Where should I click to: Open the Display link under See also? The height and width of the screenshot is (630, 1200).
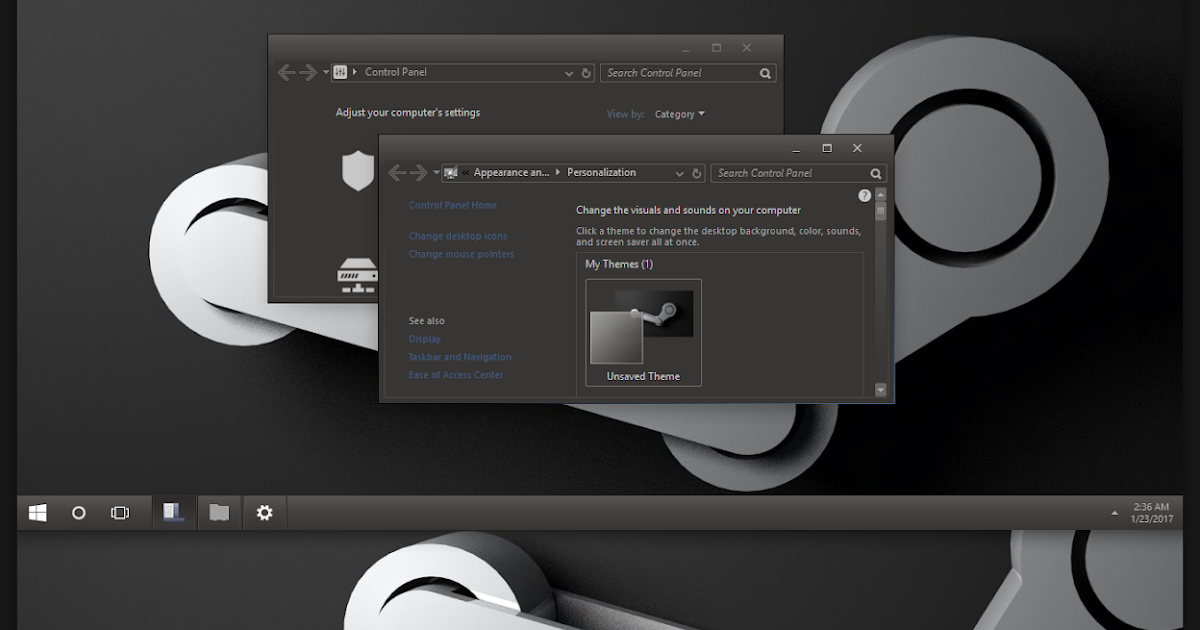click(424, 339)
